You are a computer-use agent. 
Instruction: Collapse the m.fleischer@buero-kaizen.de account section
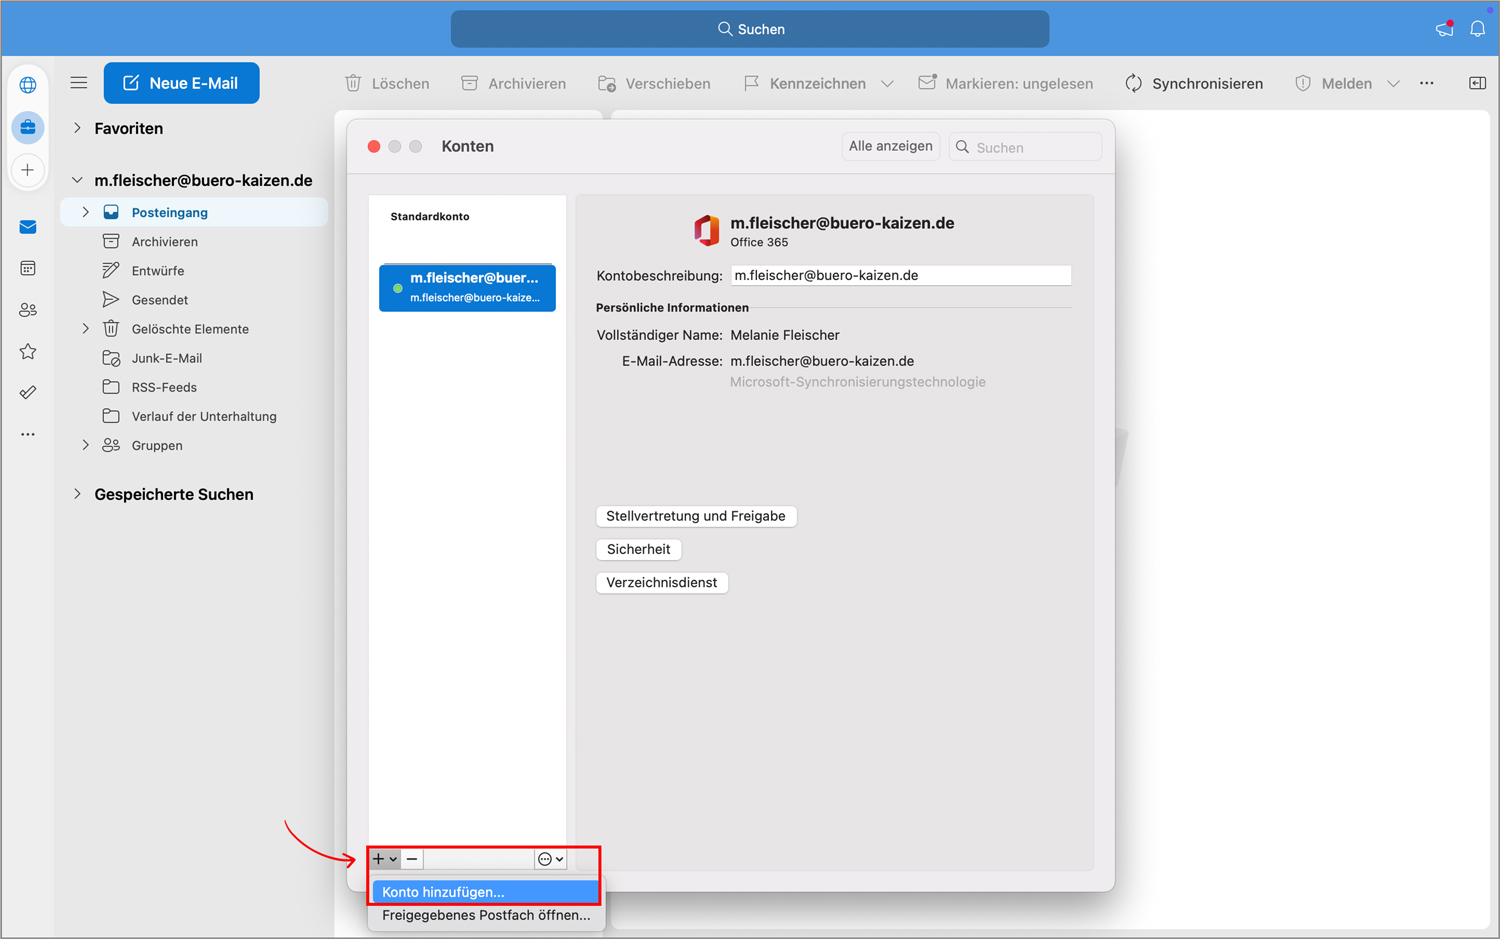click(x=77, y=180)
